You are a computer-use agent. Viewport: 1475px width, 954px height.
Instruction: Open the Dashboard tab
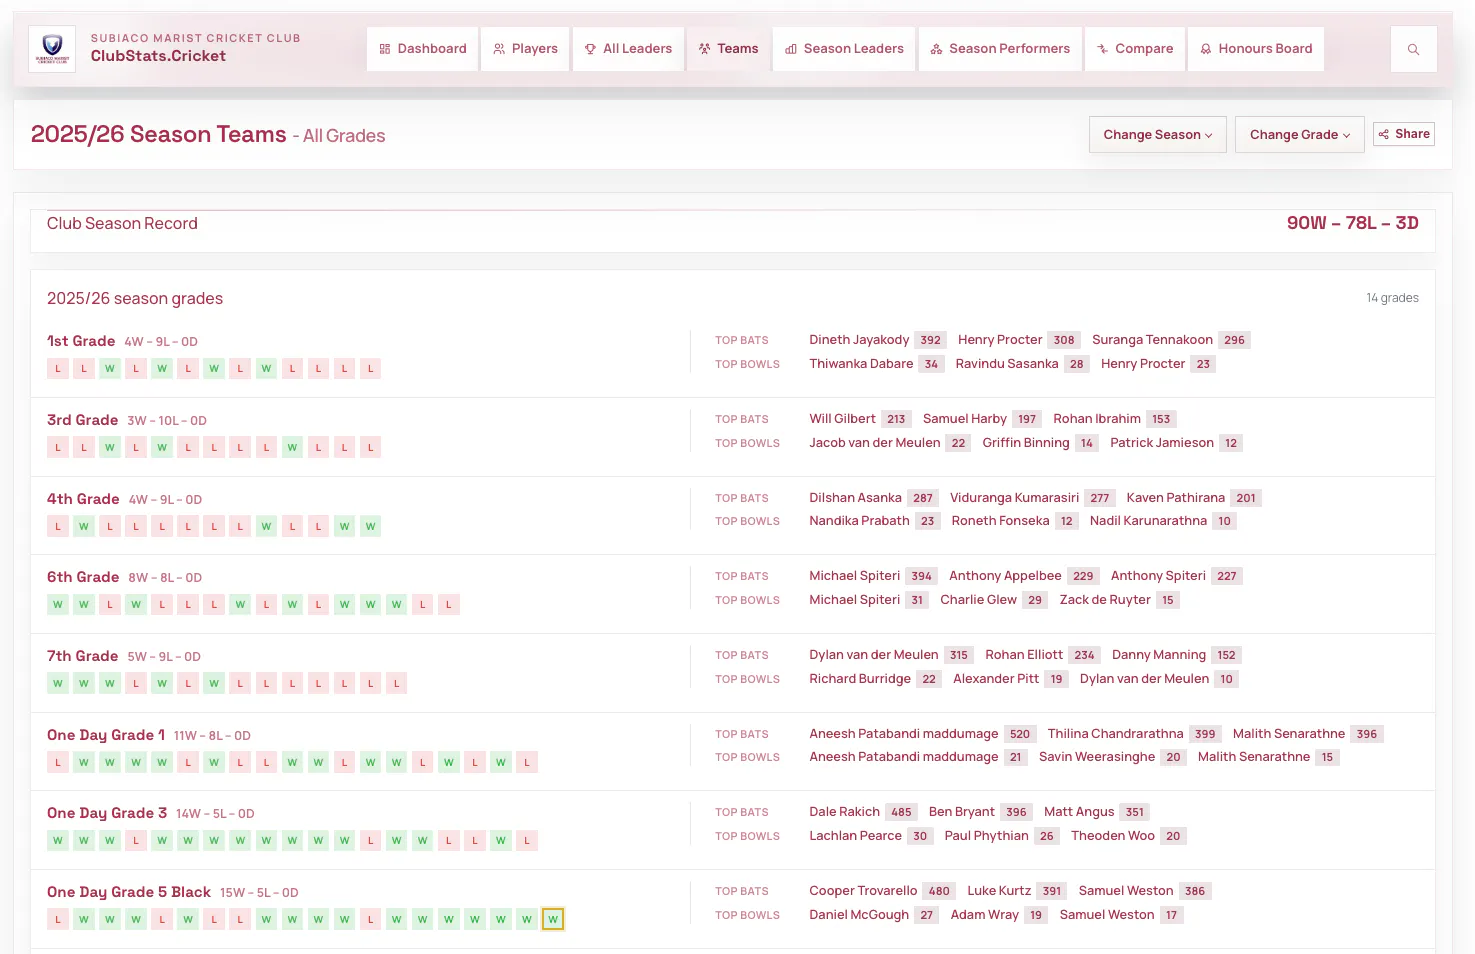(x=423, y=49)
